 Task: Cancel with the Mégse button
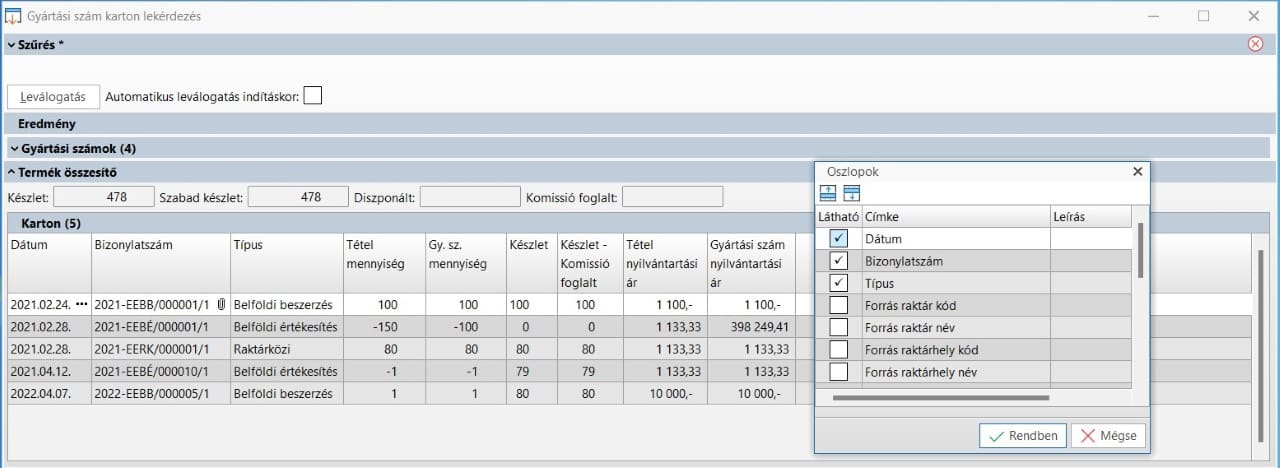click(1108, 436)
